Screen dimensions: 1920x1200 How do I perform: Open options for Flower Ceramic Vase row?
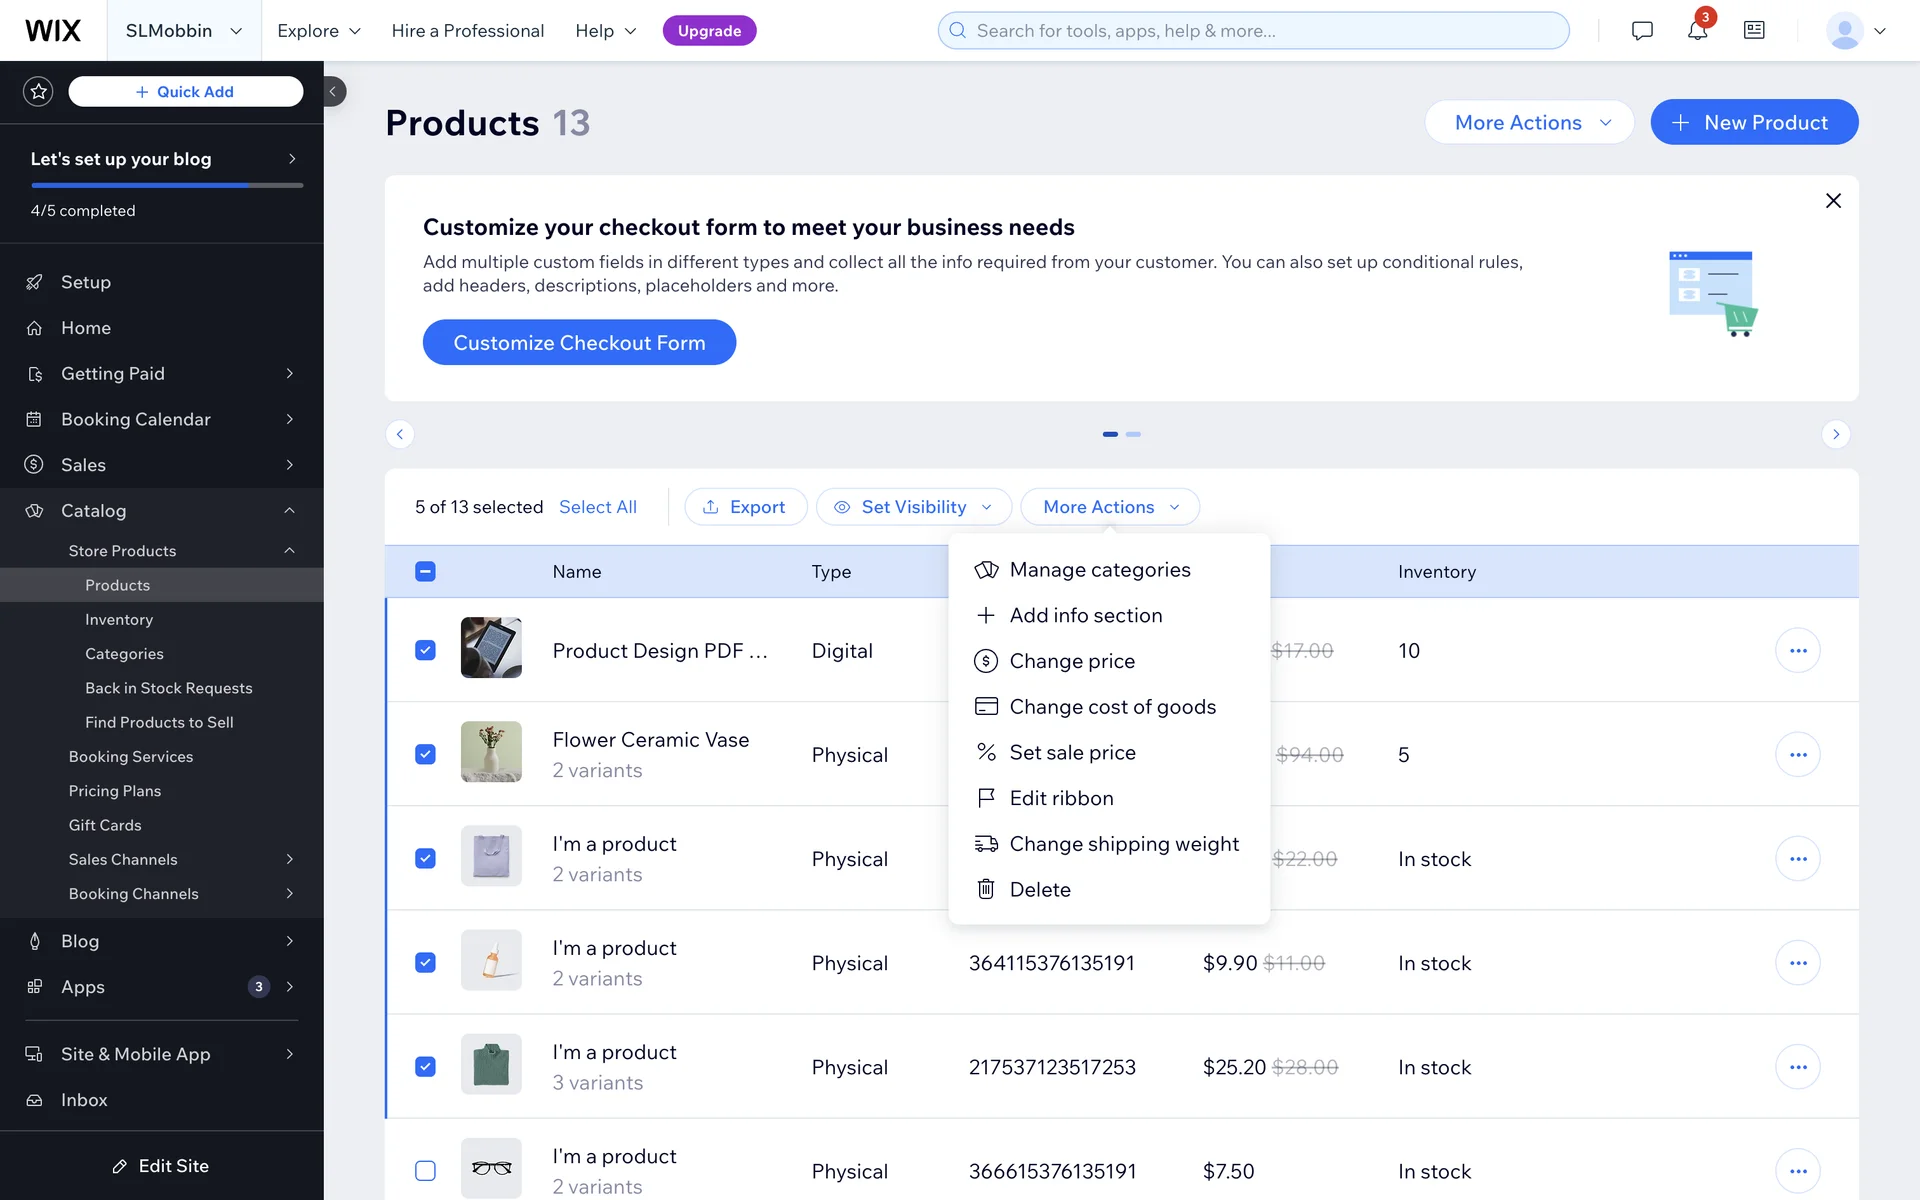point(1797,754)
